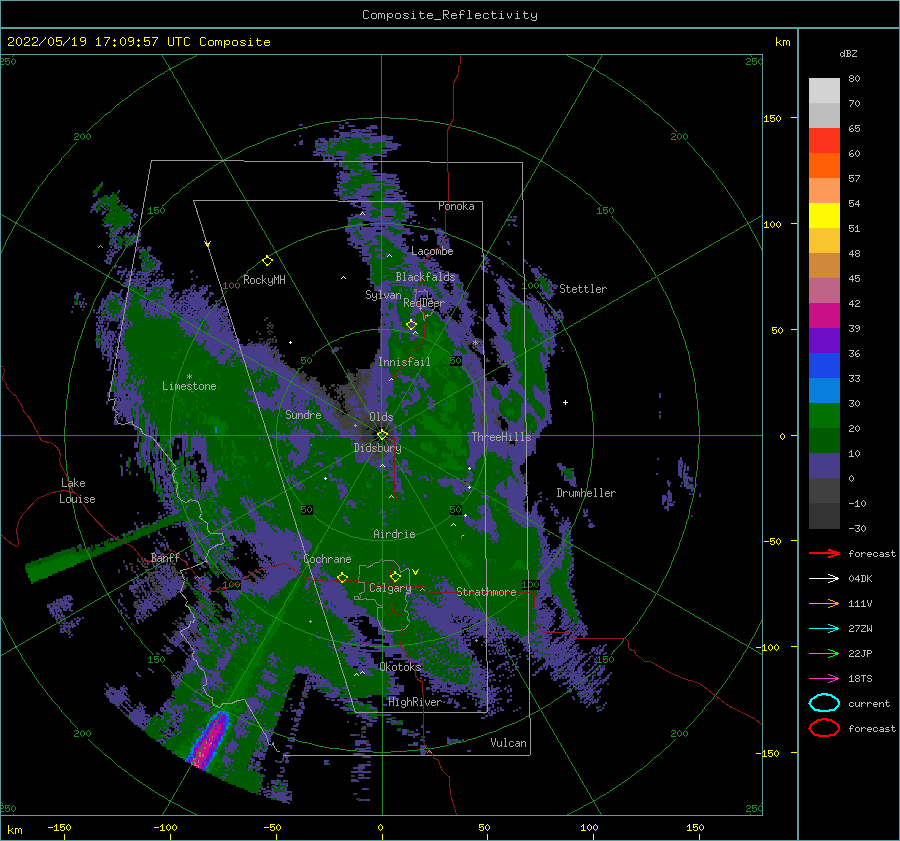Viewport: 900px width, 841px height.
Task: Click the Composite_Reflectivity title text
Action: point(450,15)
